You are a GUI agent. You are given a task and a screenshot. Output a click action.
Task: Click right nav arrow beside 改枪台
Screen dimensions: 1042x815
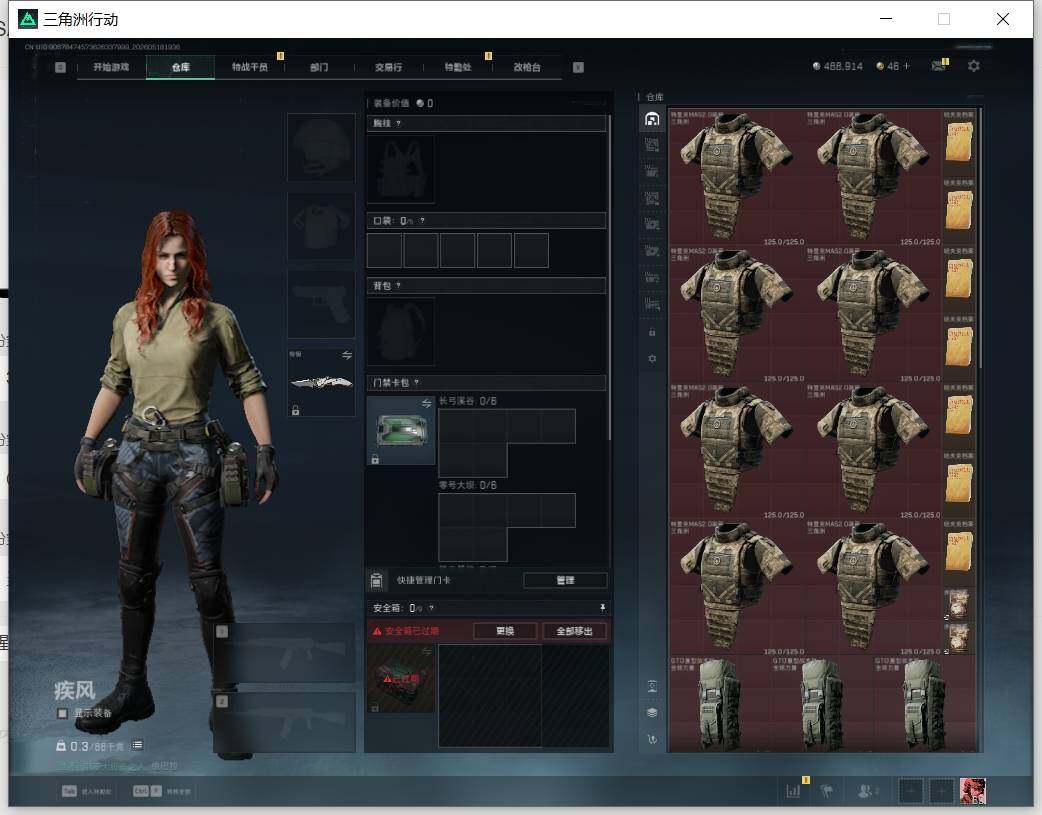[578, 67]
